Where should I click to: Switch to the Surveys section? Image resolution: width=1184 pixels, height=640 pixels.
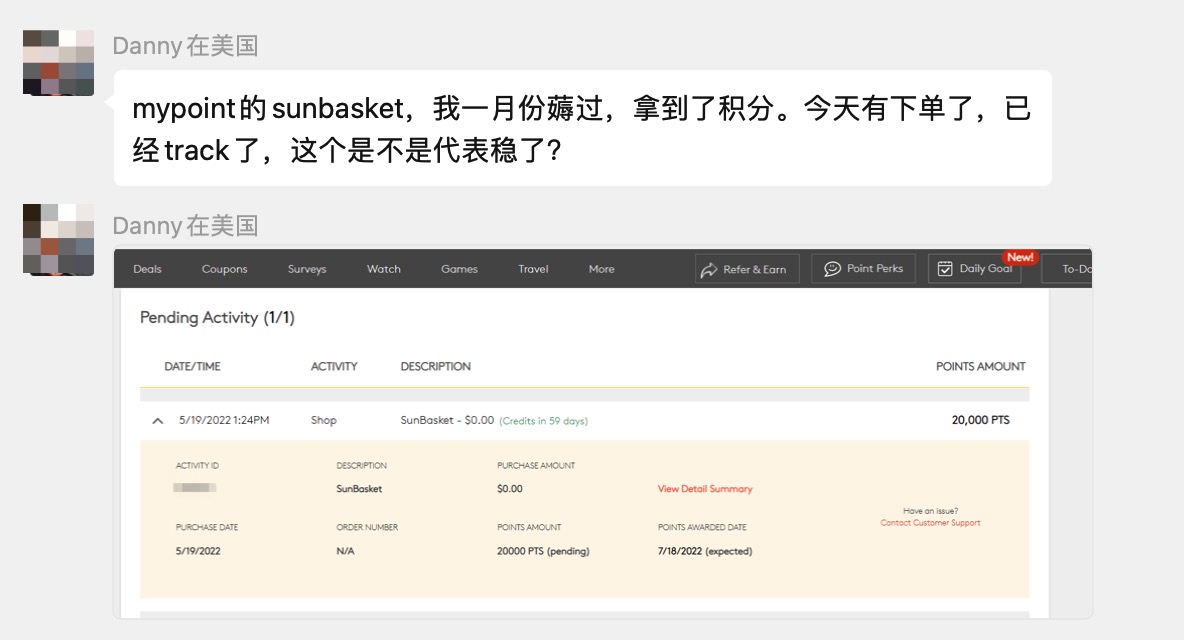tap(307, 269)
